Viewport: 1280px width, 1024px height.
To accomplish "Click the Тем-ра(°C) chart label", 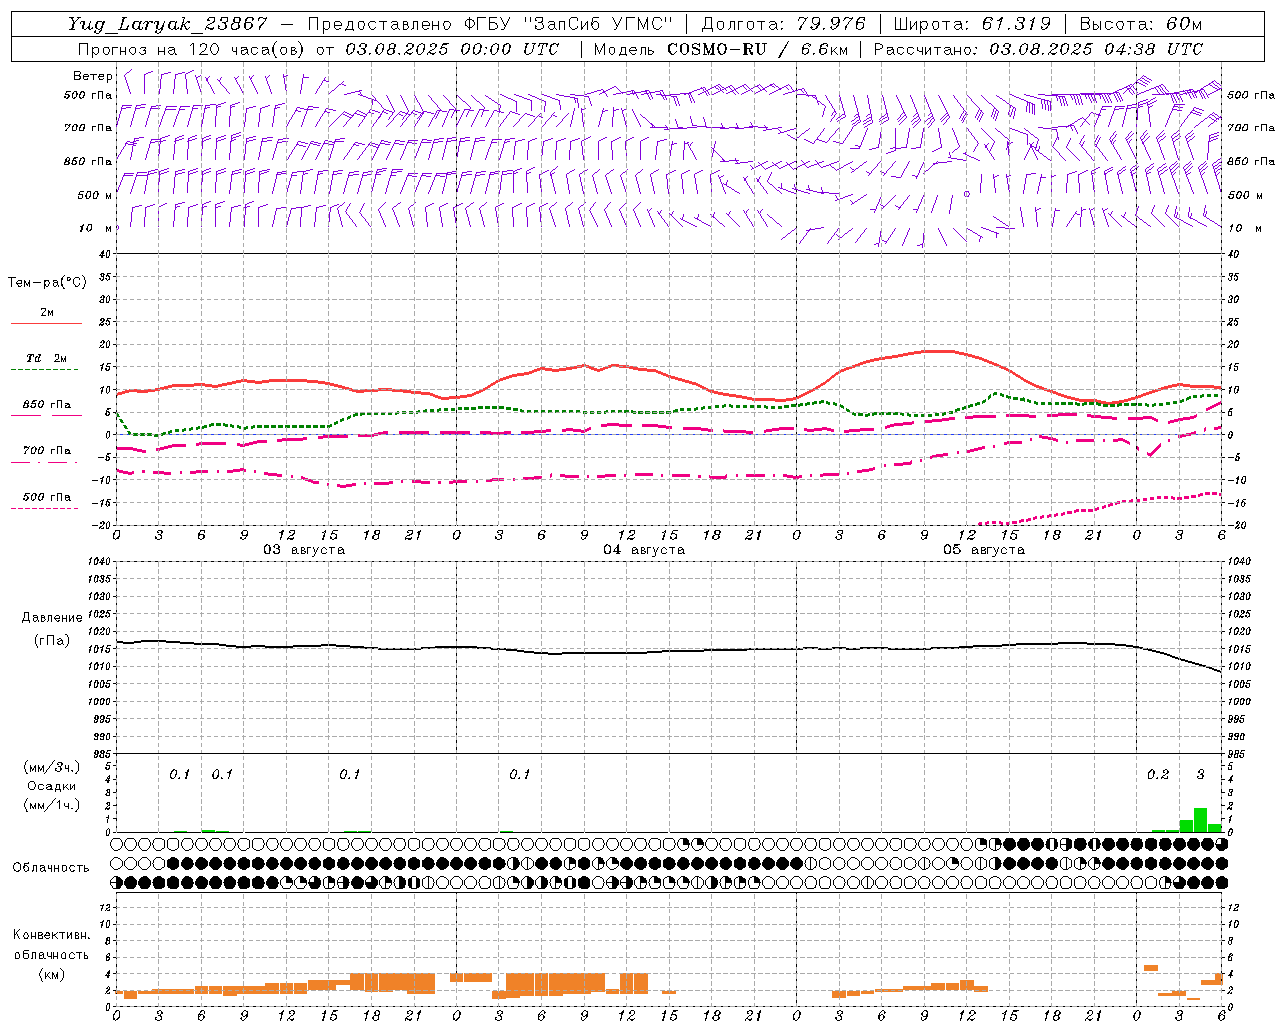I will pyautogui.click(x=47, y=283).
